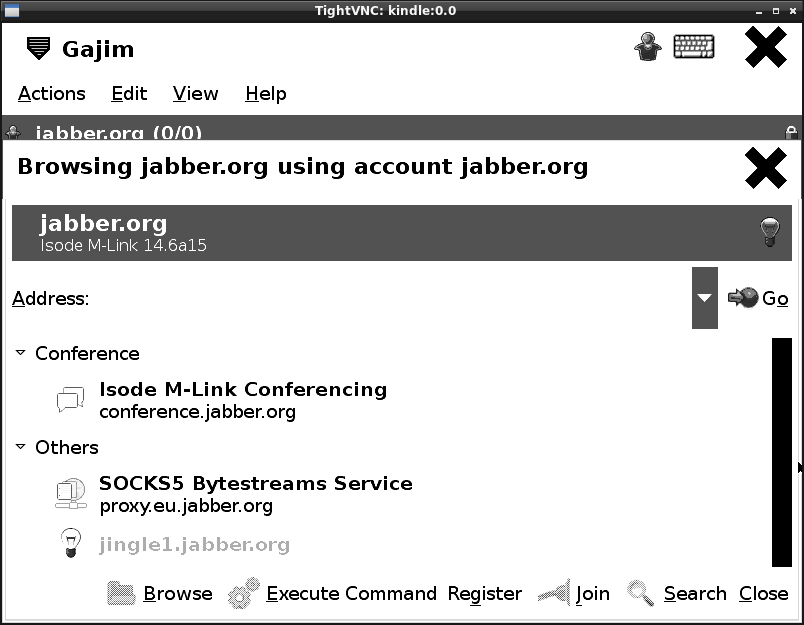Image resolution: width=804 pixels, height=625 pixels.
Task: Close the Browsing jabber.org dialog with X
Action: click(x=766, y=168)
